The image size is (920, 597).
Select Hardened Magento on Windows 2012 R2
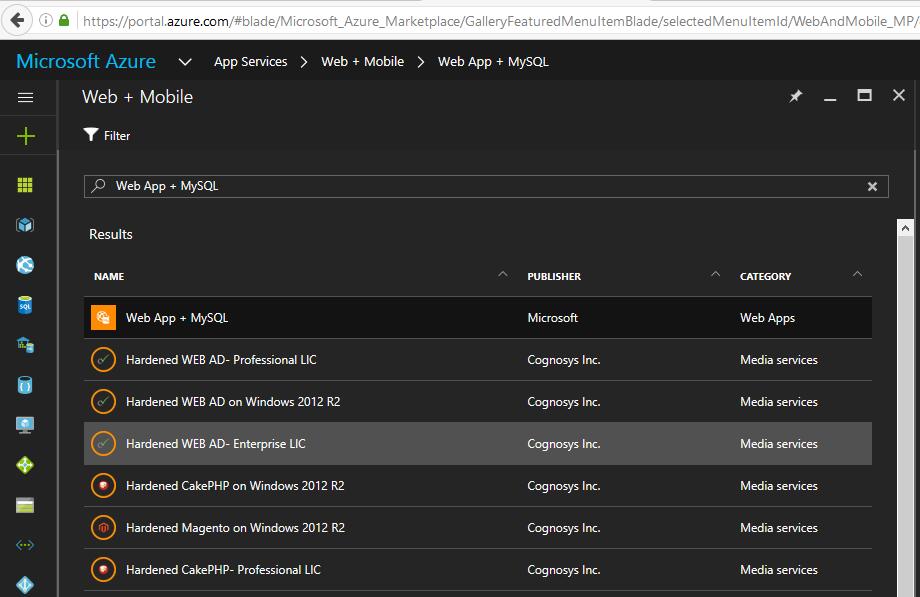pyautogui.click(x=478, y=528)
